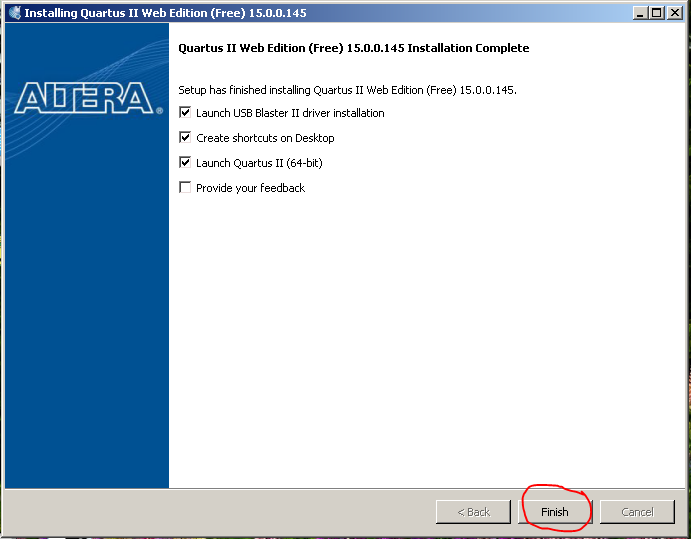Enable the Provide your feedback checkbox
691x539 pixels.
pyautogui.click(x=185, y=188)
